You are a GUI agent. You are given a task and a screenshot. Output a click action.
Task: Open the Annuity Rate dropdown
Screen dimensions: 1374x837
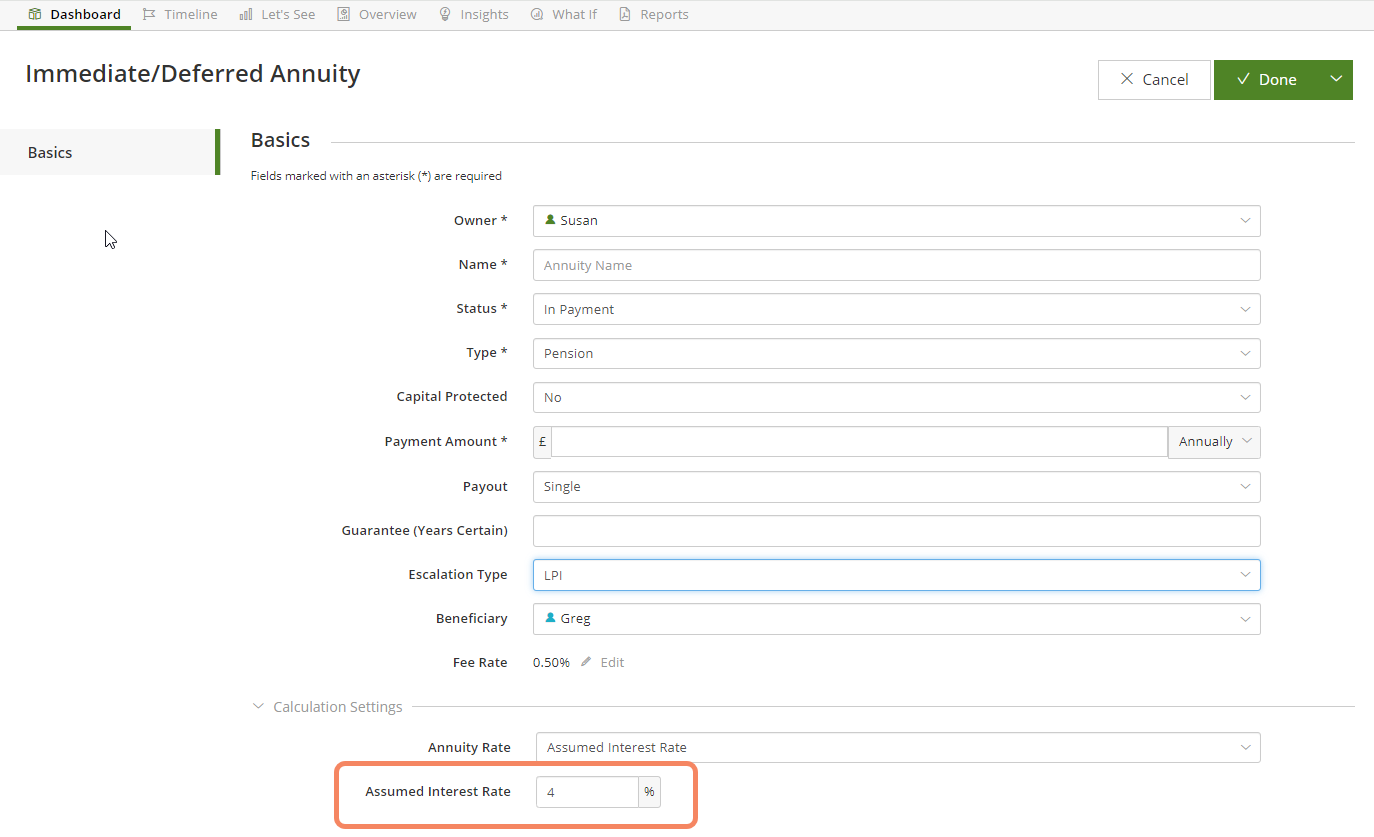point(898,748)
